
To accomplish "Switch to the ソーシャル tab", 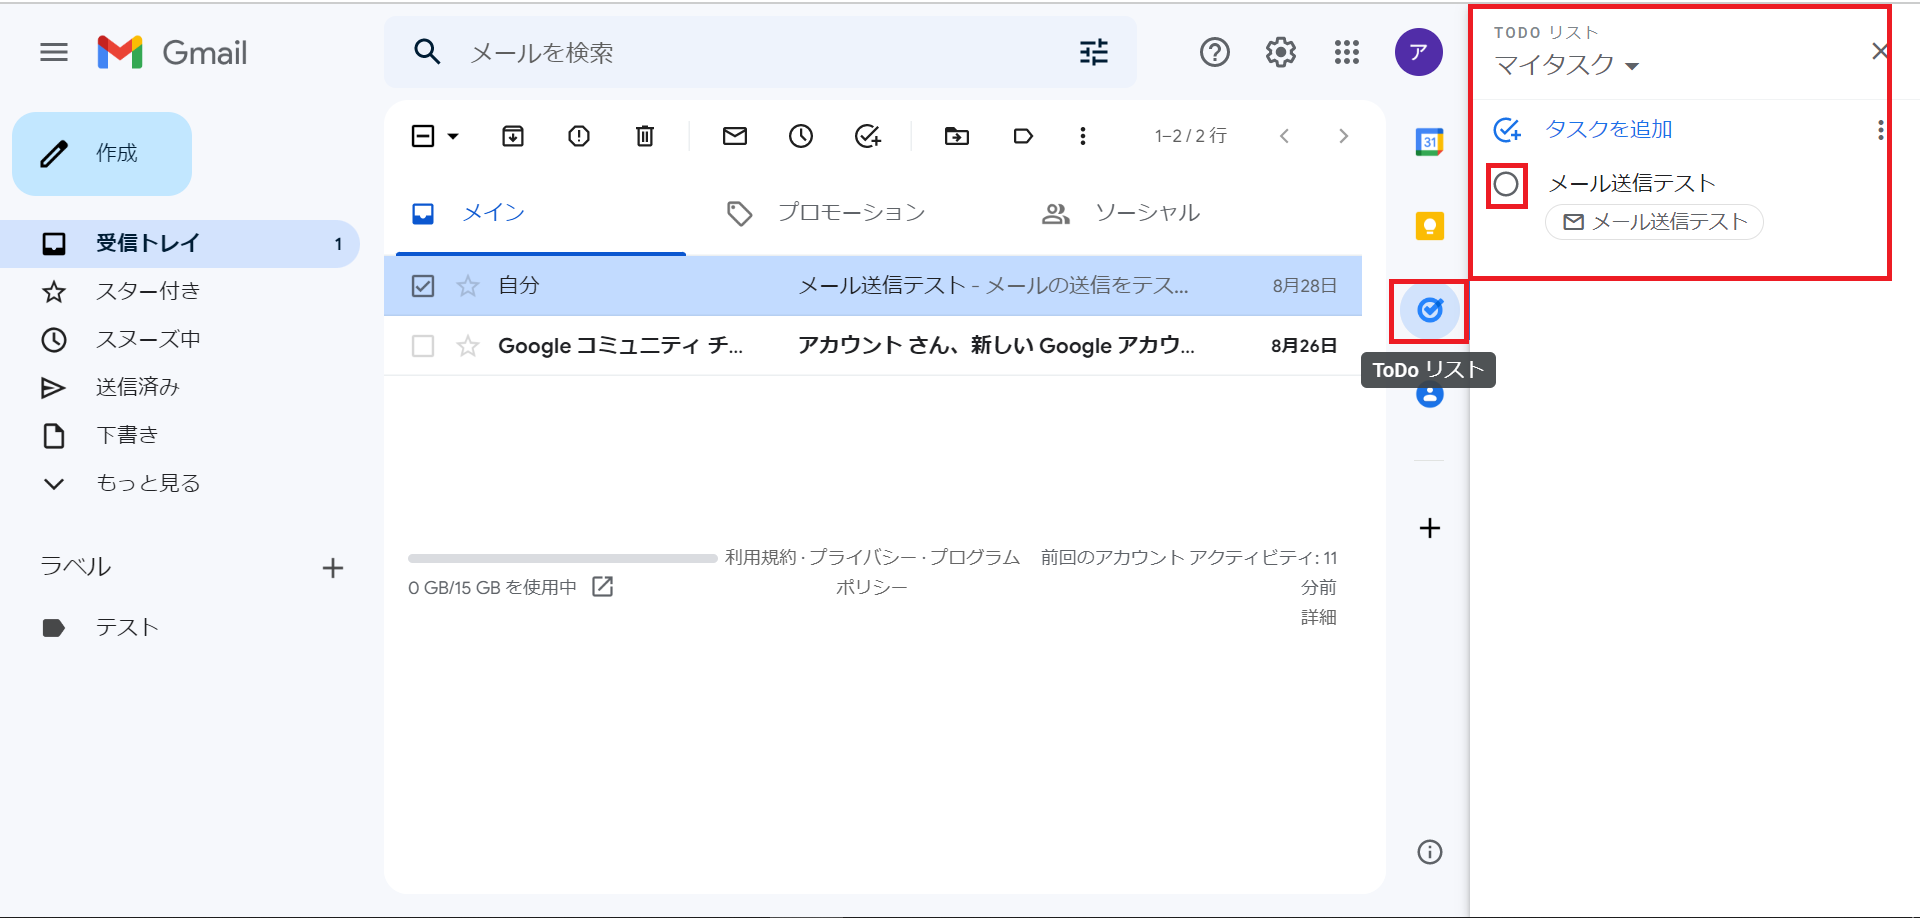I will pos(1146,213).
